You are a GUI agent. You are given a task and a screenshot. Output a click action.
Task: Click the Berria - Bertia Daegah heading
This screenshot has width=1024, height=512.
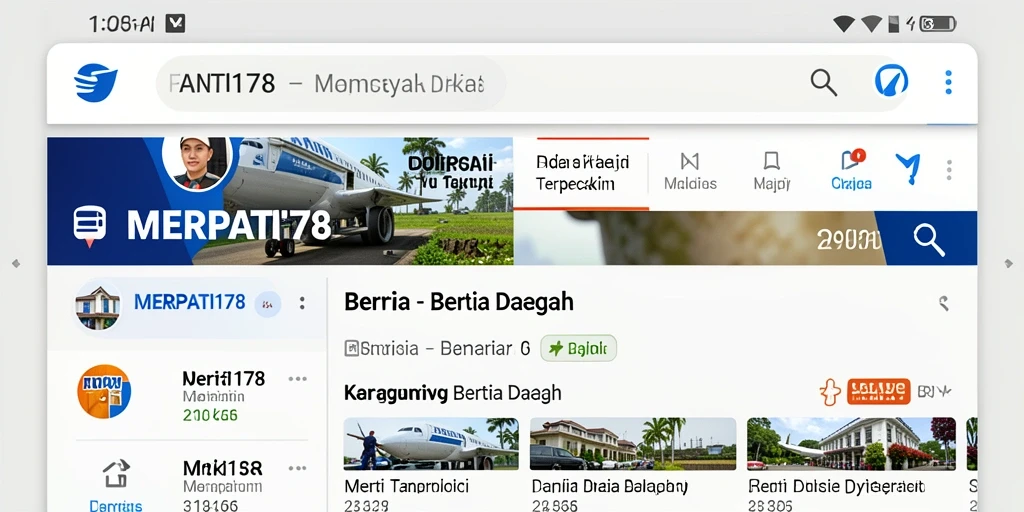(x=458, y=302)
